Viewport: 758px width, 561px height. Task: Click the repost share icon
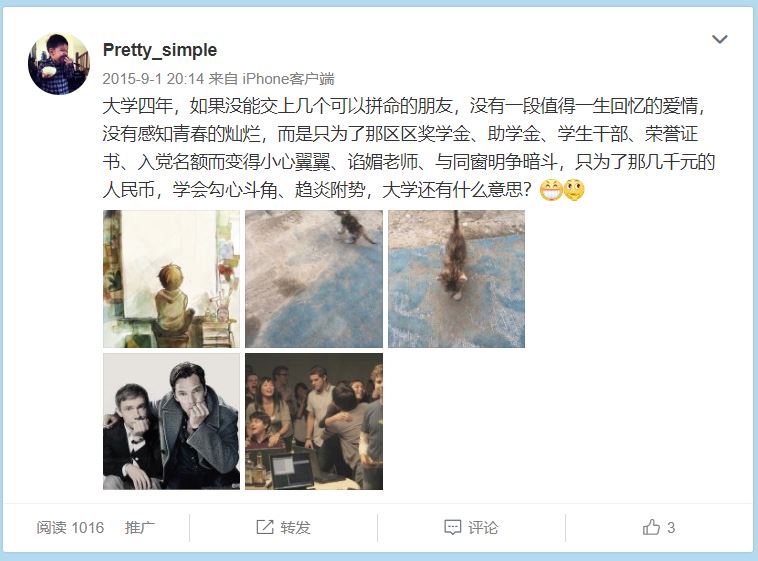click(x=265, y=527)
